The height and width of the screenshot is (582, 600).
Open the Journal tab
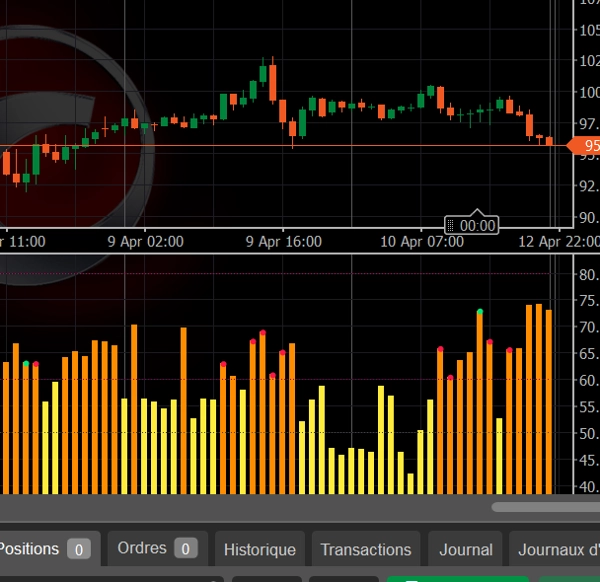click(x=465, y=549)
